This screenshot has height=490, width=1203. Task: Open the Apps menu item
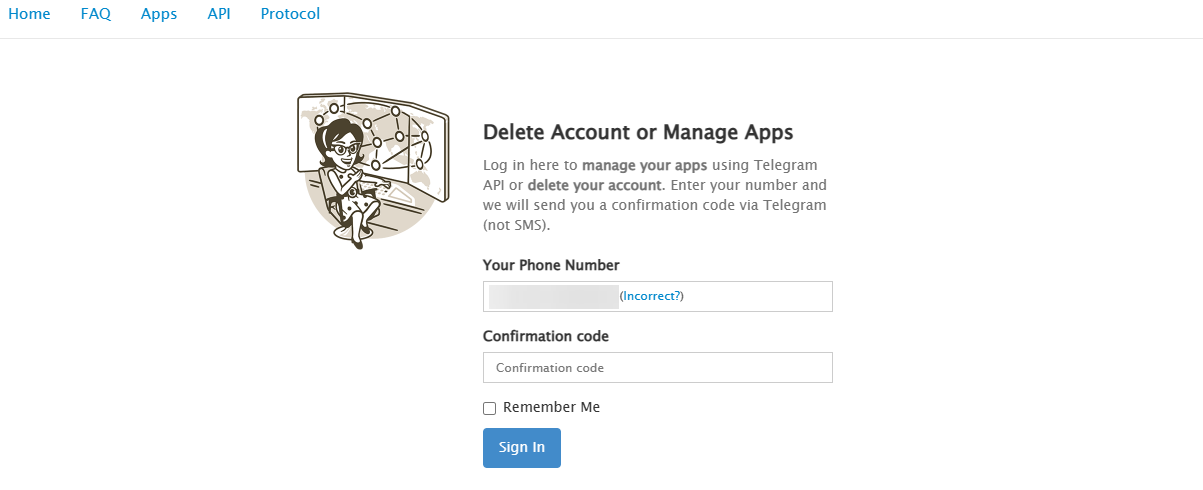159,15
